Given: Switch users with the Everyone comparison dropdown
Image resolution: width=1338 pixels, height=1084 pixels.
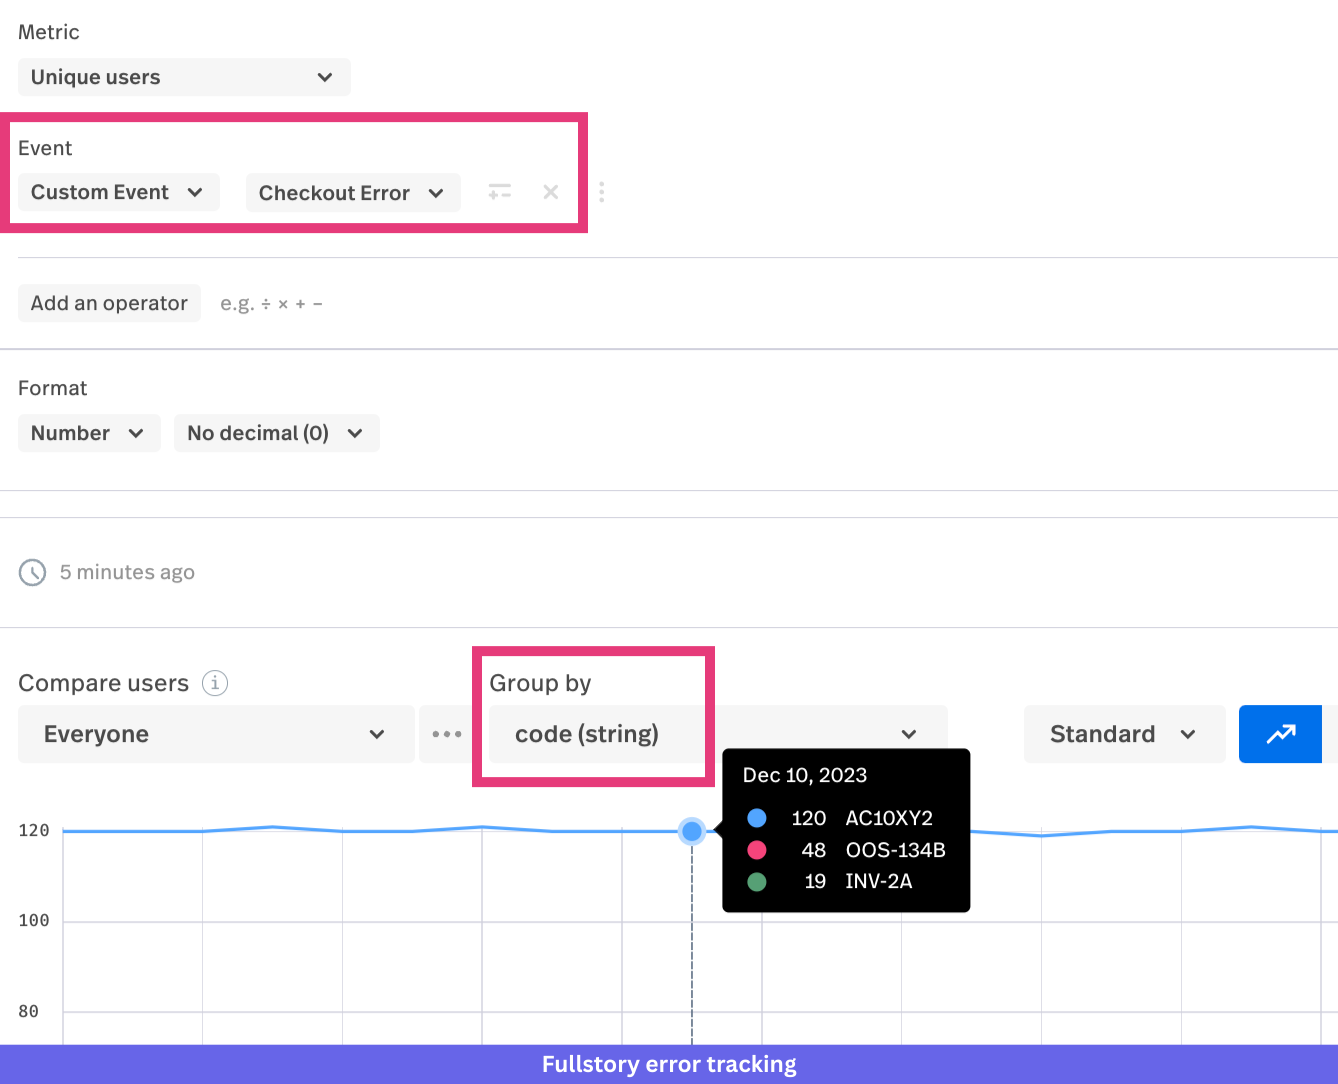Looking at the screenshot, I should (215, 733).
